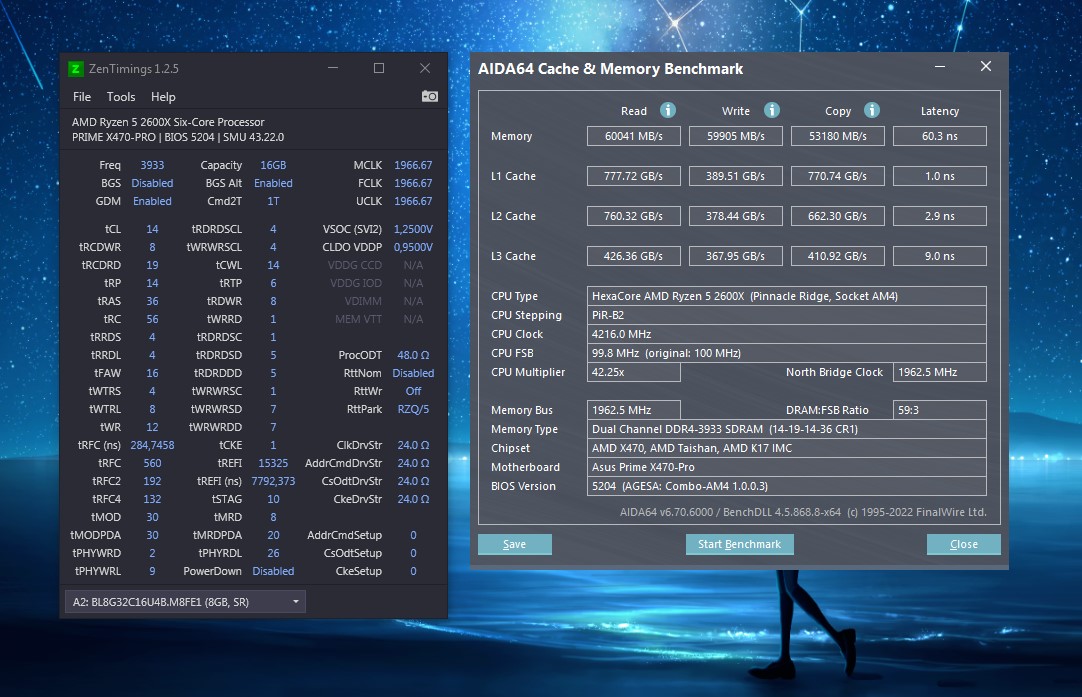Click the RttPark value RZQ/5

pos(413,409)
